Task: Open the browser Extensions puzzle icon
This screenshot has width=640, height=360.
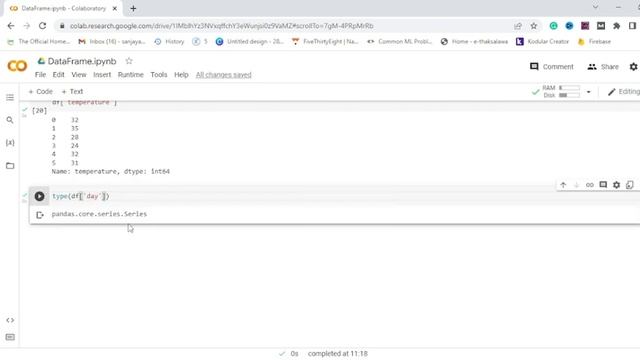Action: [617, 26]
